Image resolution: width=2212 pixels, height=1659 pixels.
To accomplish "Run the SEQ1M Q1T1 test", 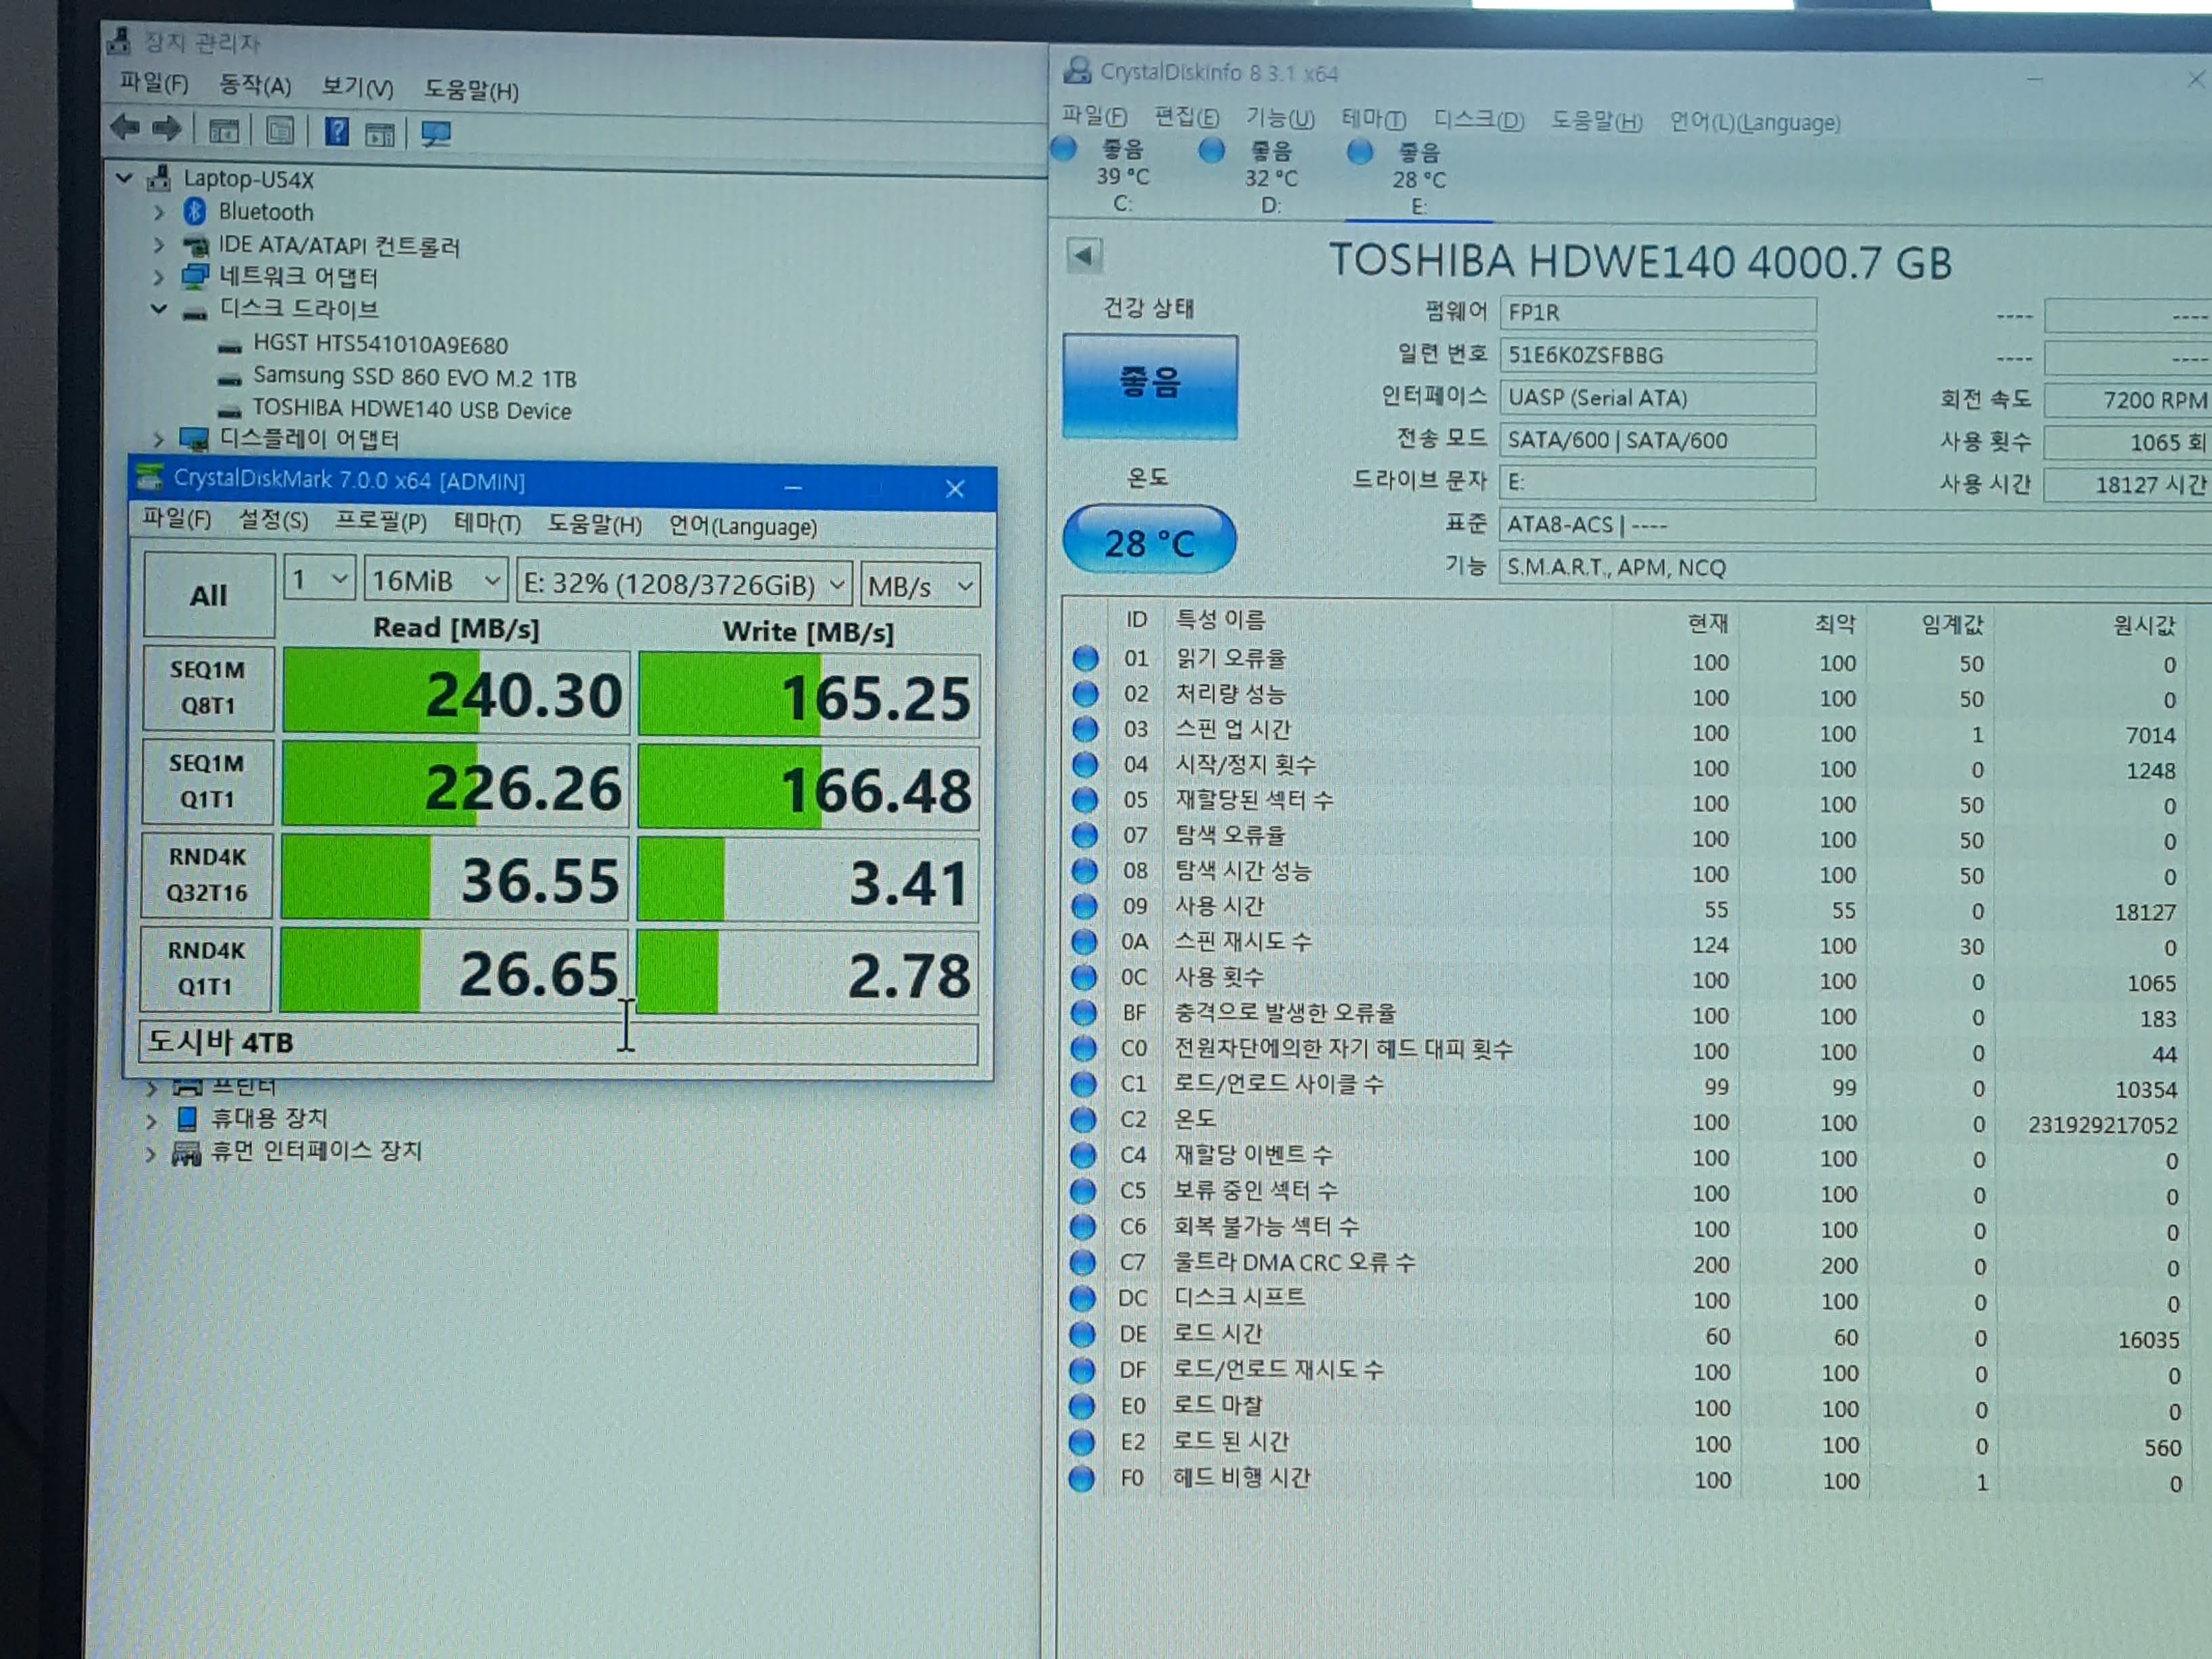I will (x=207, y=782).
